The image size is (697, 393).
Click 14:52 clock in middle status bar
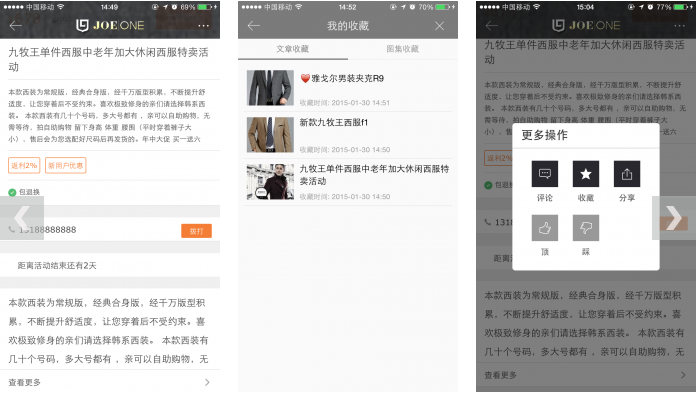tap(348, 7)
